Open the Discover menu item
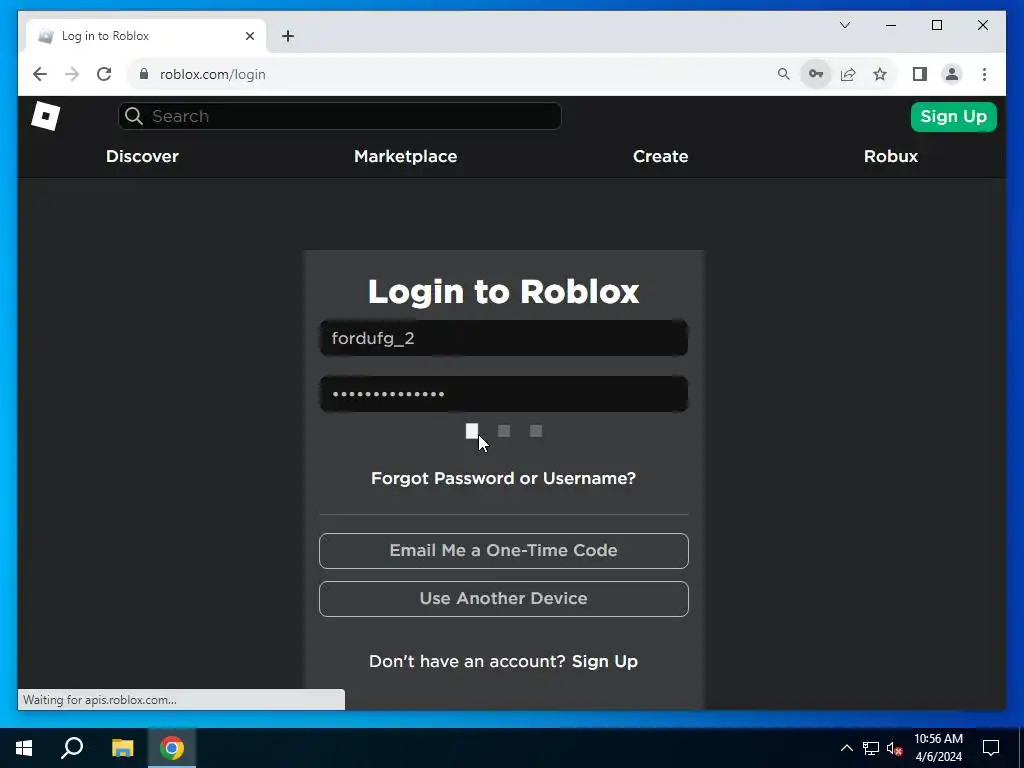1024x768 pixels. pos(142,156)
